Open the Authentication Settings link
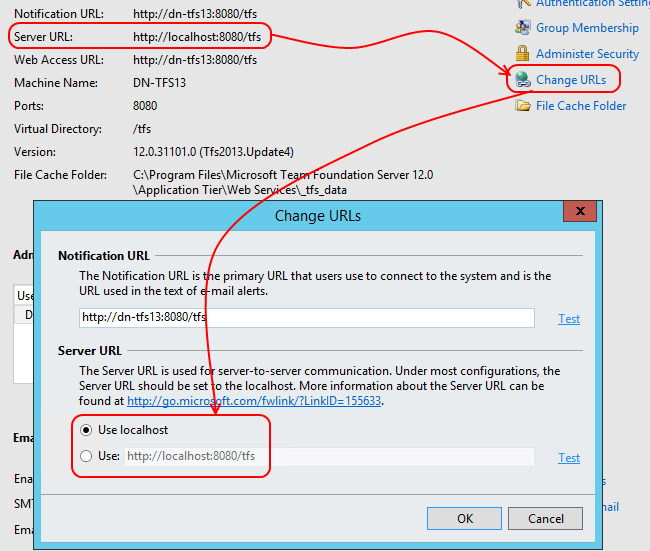The image size is (650, 551). point(592,4)
